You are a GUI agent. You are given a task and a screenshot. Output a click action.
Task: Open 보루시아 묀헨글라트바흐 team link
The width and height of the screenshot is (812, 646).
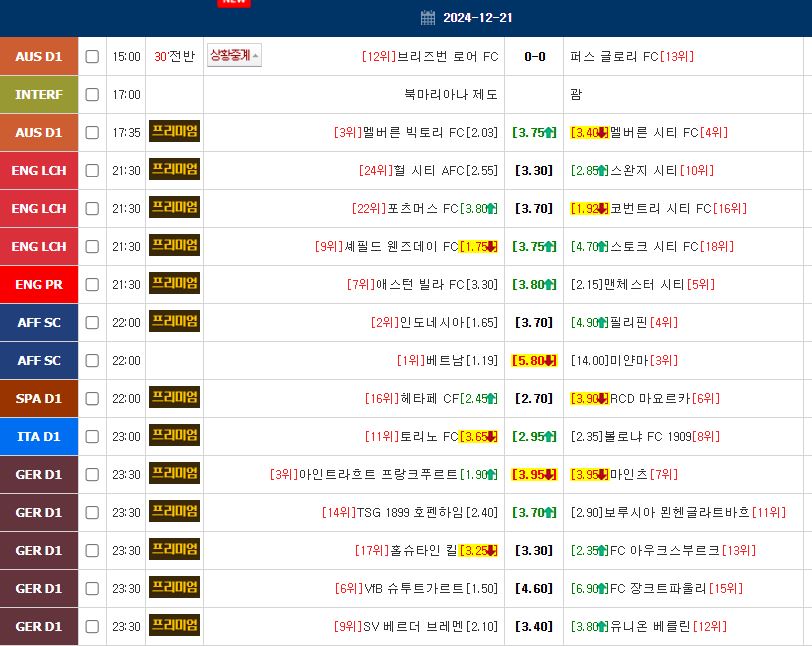pyautogui.click(x=677, y=512)
